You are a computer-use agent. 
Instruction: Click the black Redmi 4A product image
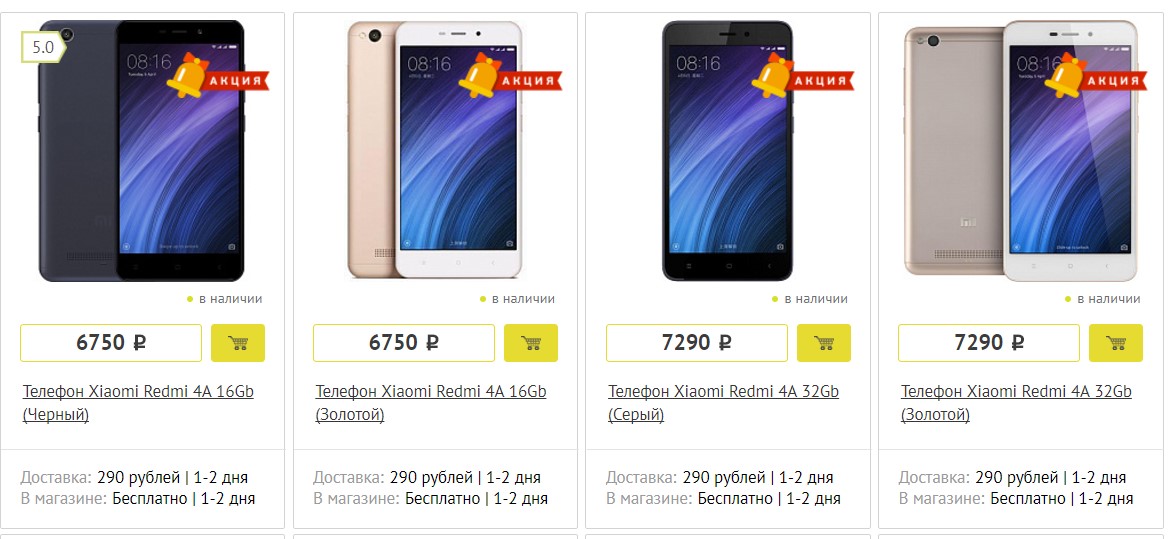[x=142, y=151]
